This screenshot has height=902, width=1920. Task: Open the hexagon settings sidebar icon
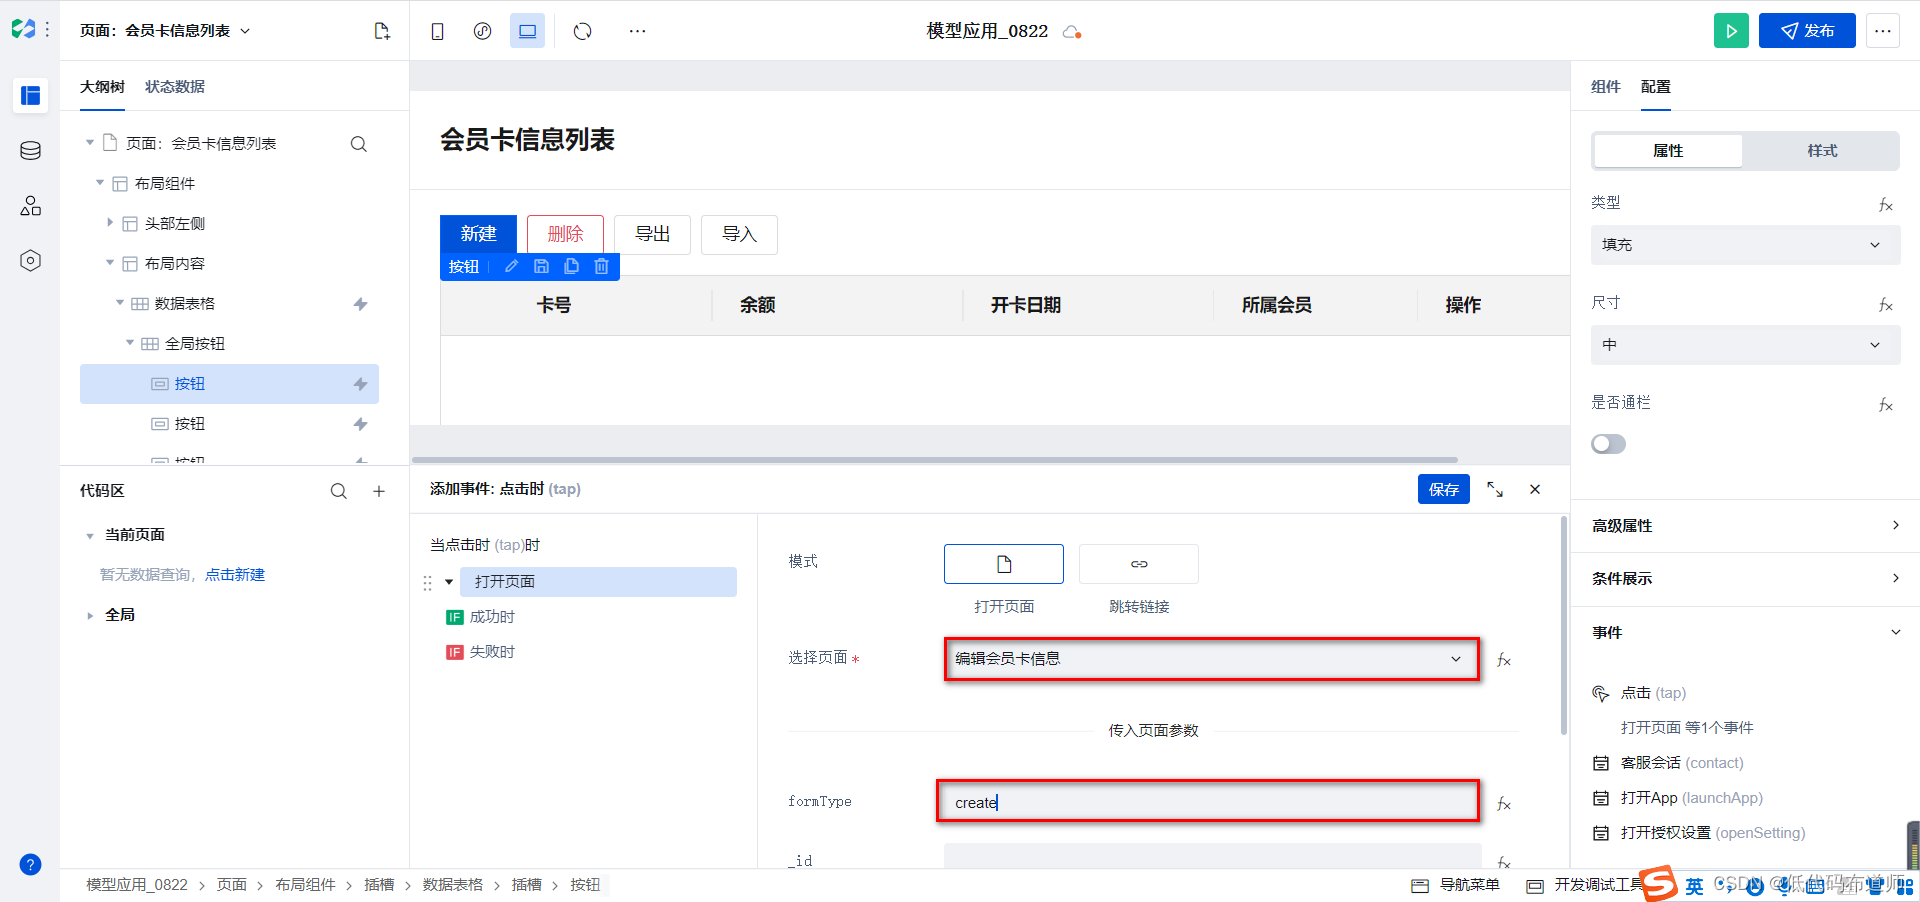tap(30, 261)
